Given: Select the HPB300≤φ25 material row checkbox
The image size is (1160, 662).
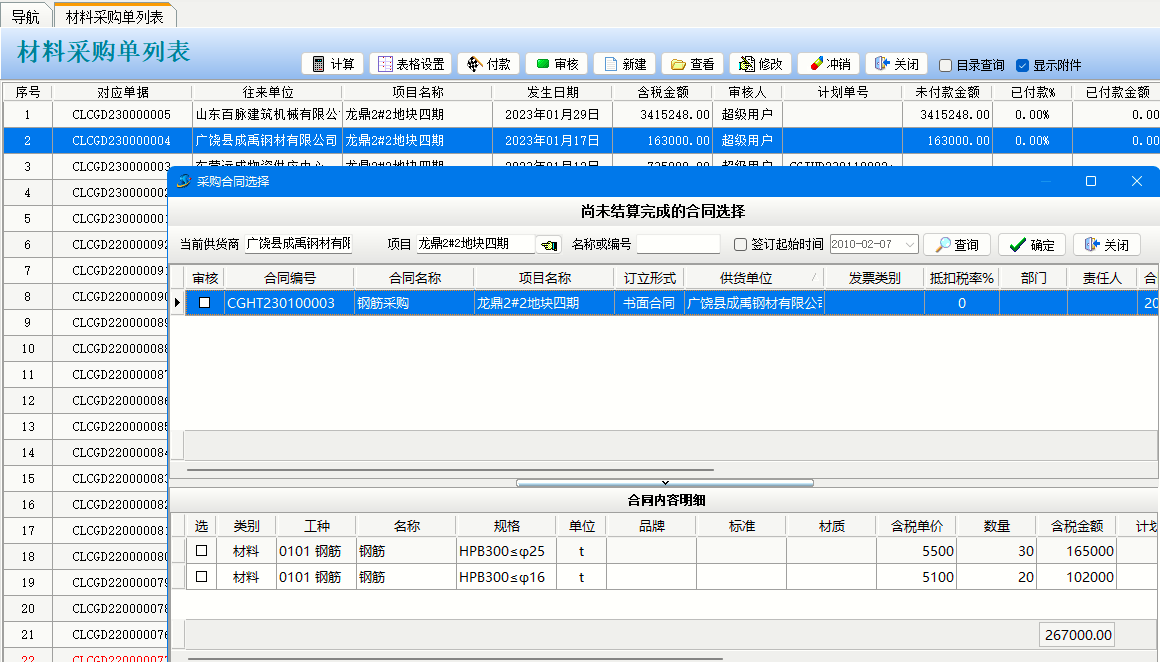Looking at the screenshot, I should point(202,551).
